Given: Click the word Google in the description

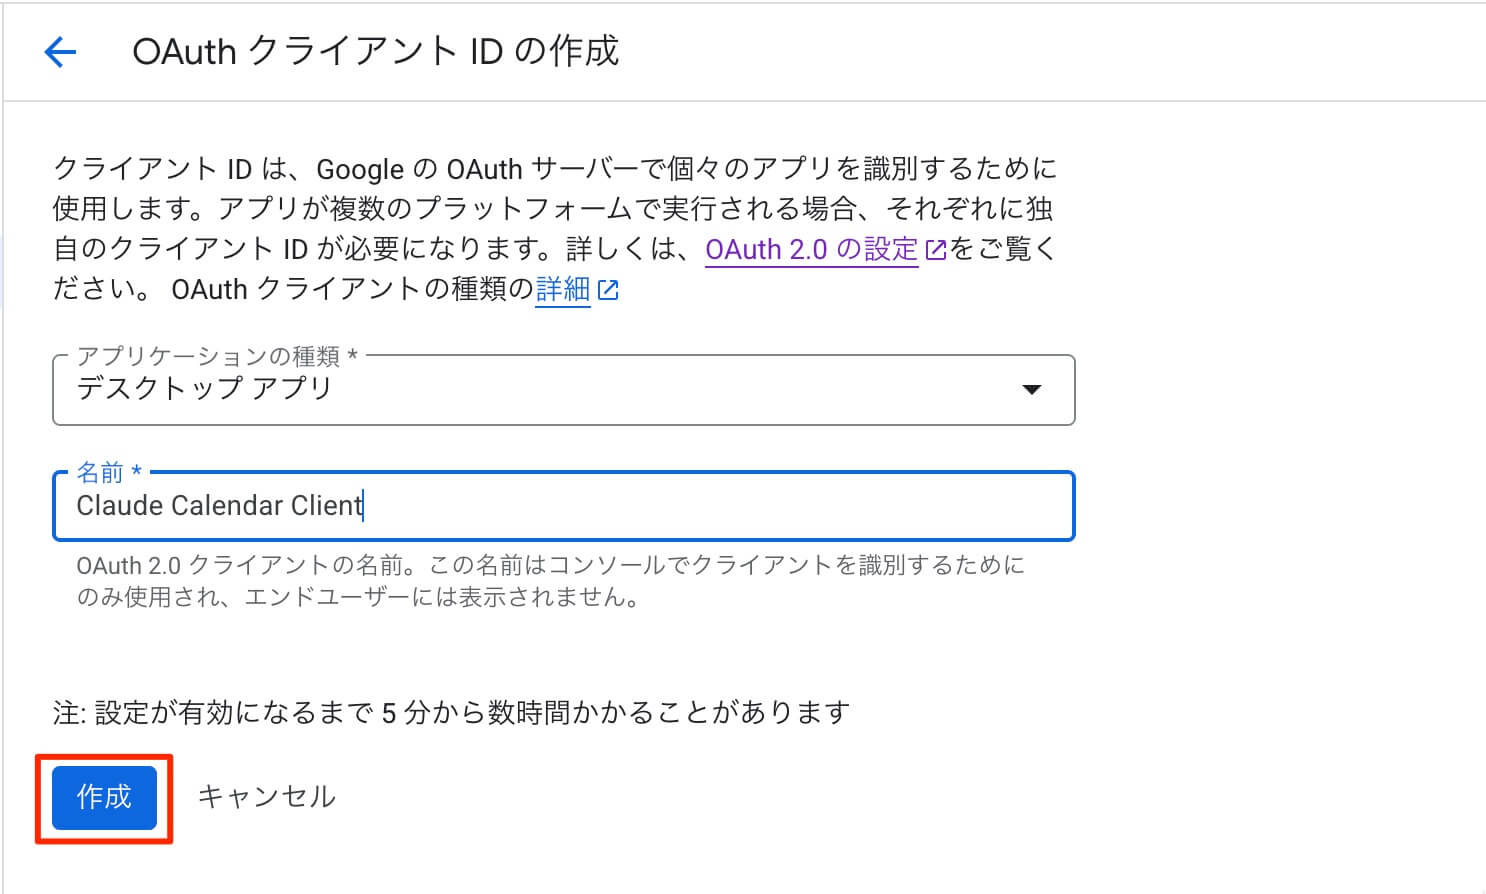Looking at the screenshot, I should pyautogui.click(x=360, y=169).
